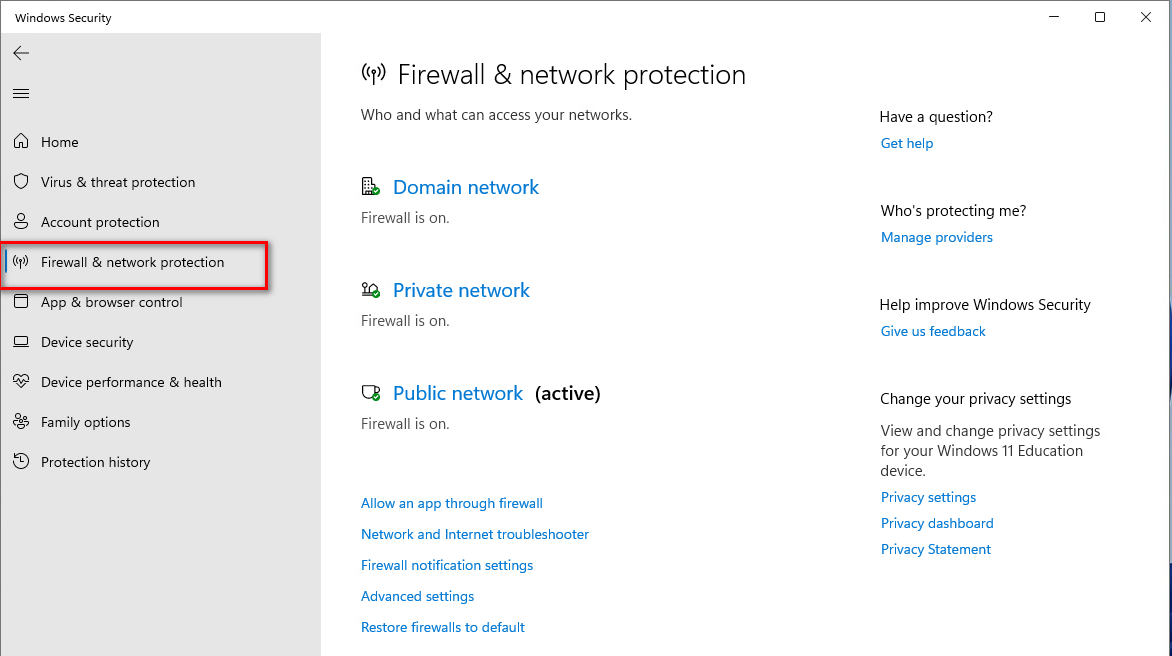1172x656 pixels.
Task: Open the Network and Internet troubleshooter
Action: click(x=475, y=534)
